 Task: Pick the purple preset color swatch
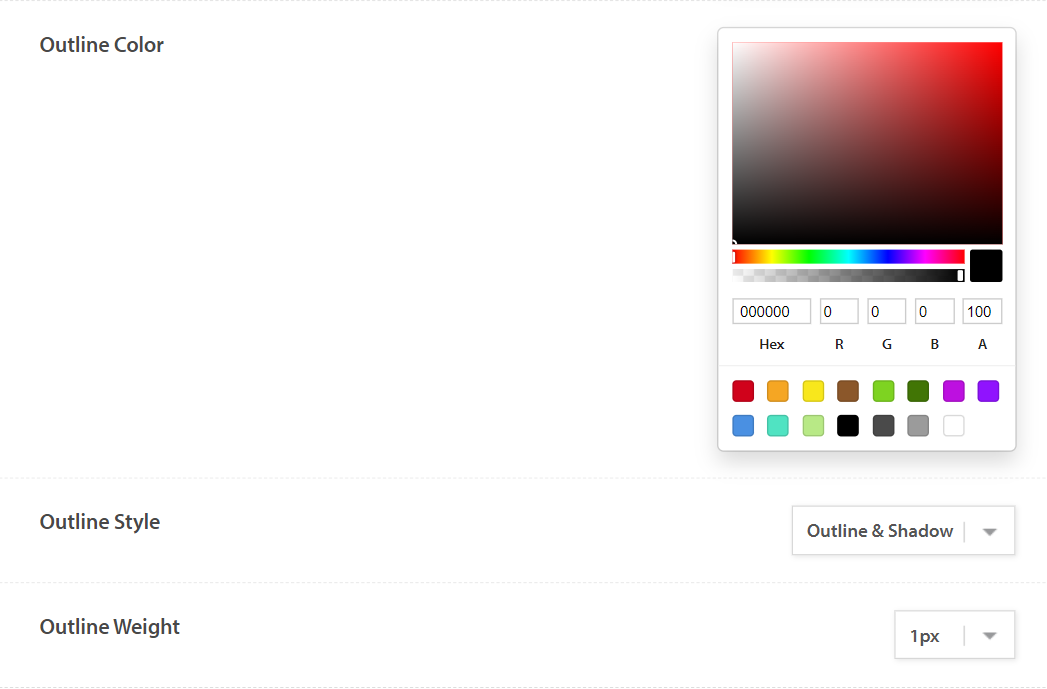point(988,391)
